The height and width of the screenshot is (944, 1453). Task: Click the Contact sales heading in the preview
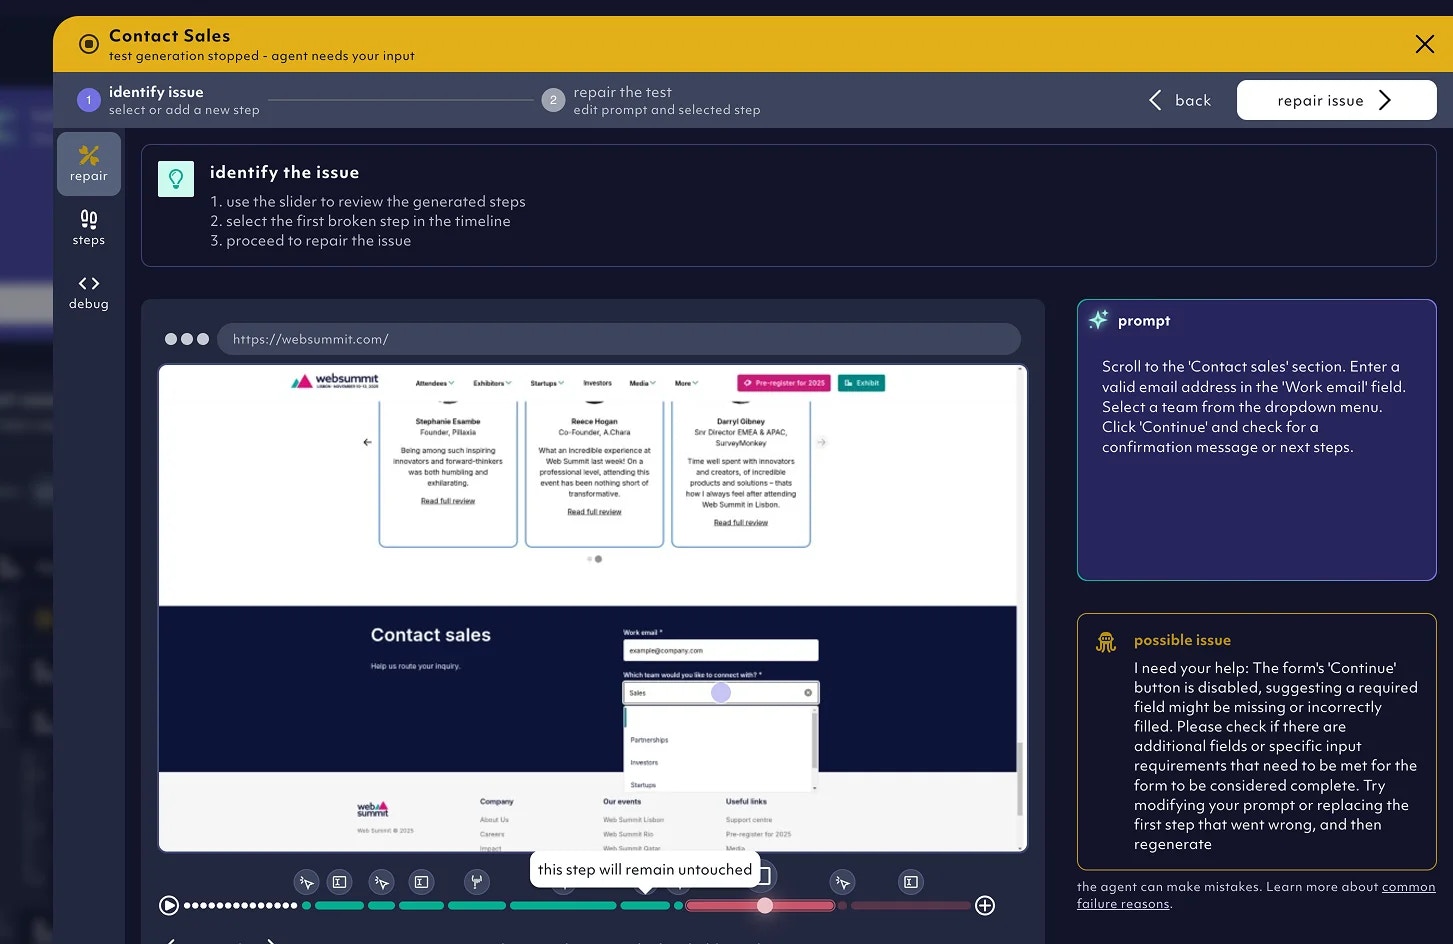pyautogui.click(x=431, y=635)
